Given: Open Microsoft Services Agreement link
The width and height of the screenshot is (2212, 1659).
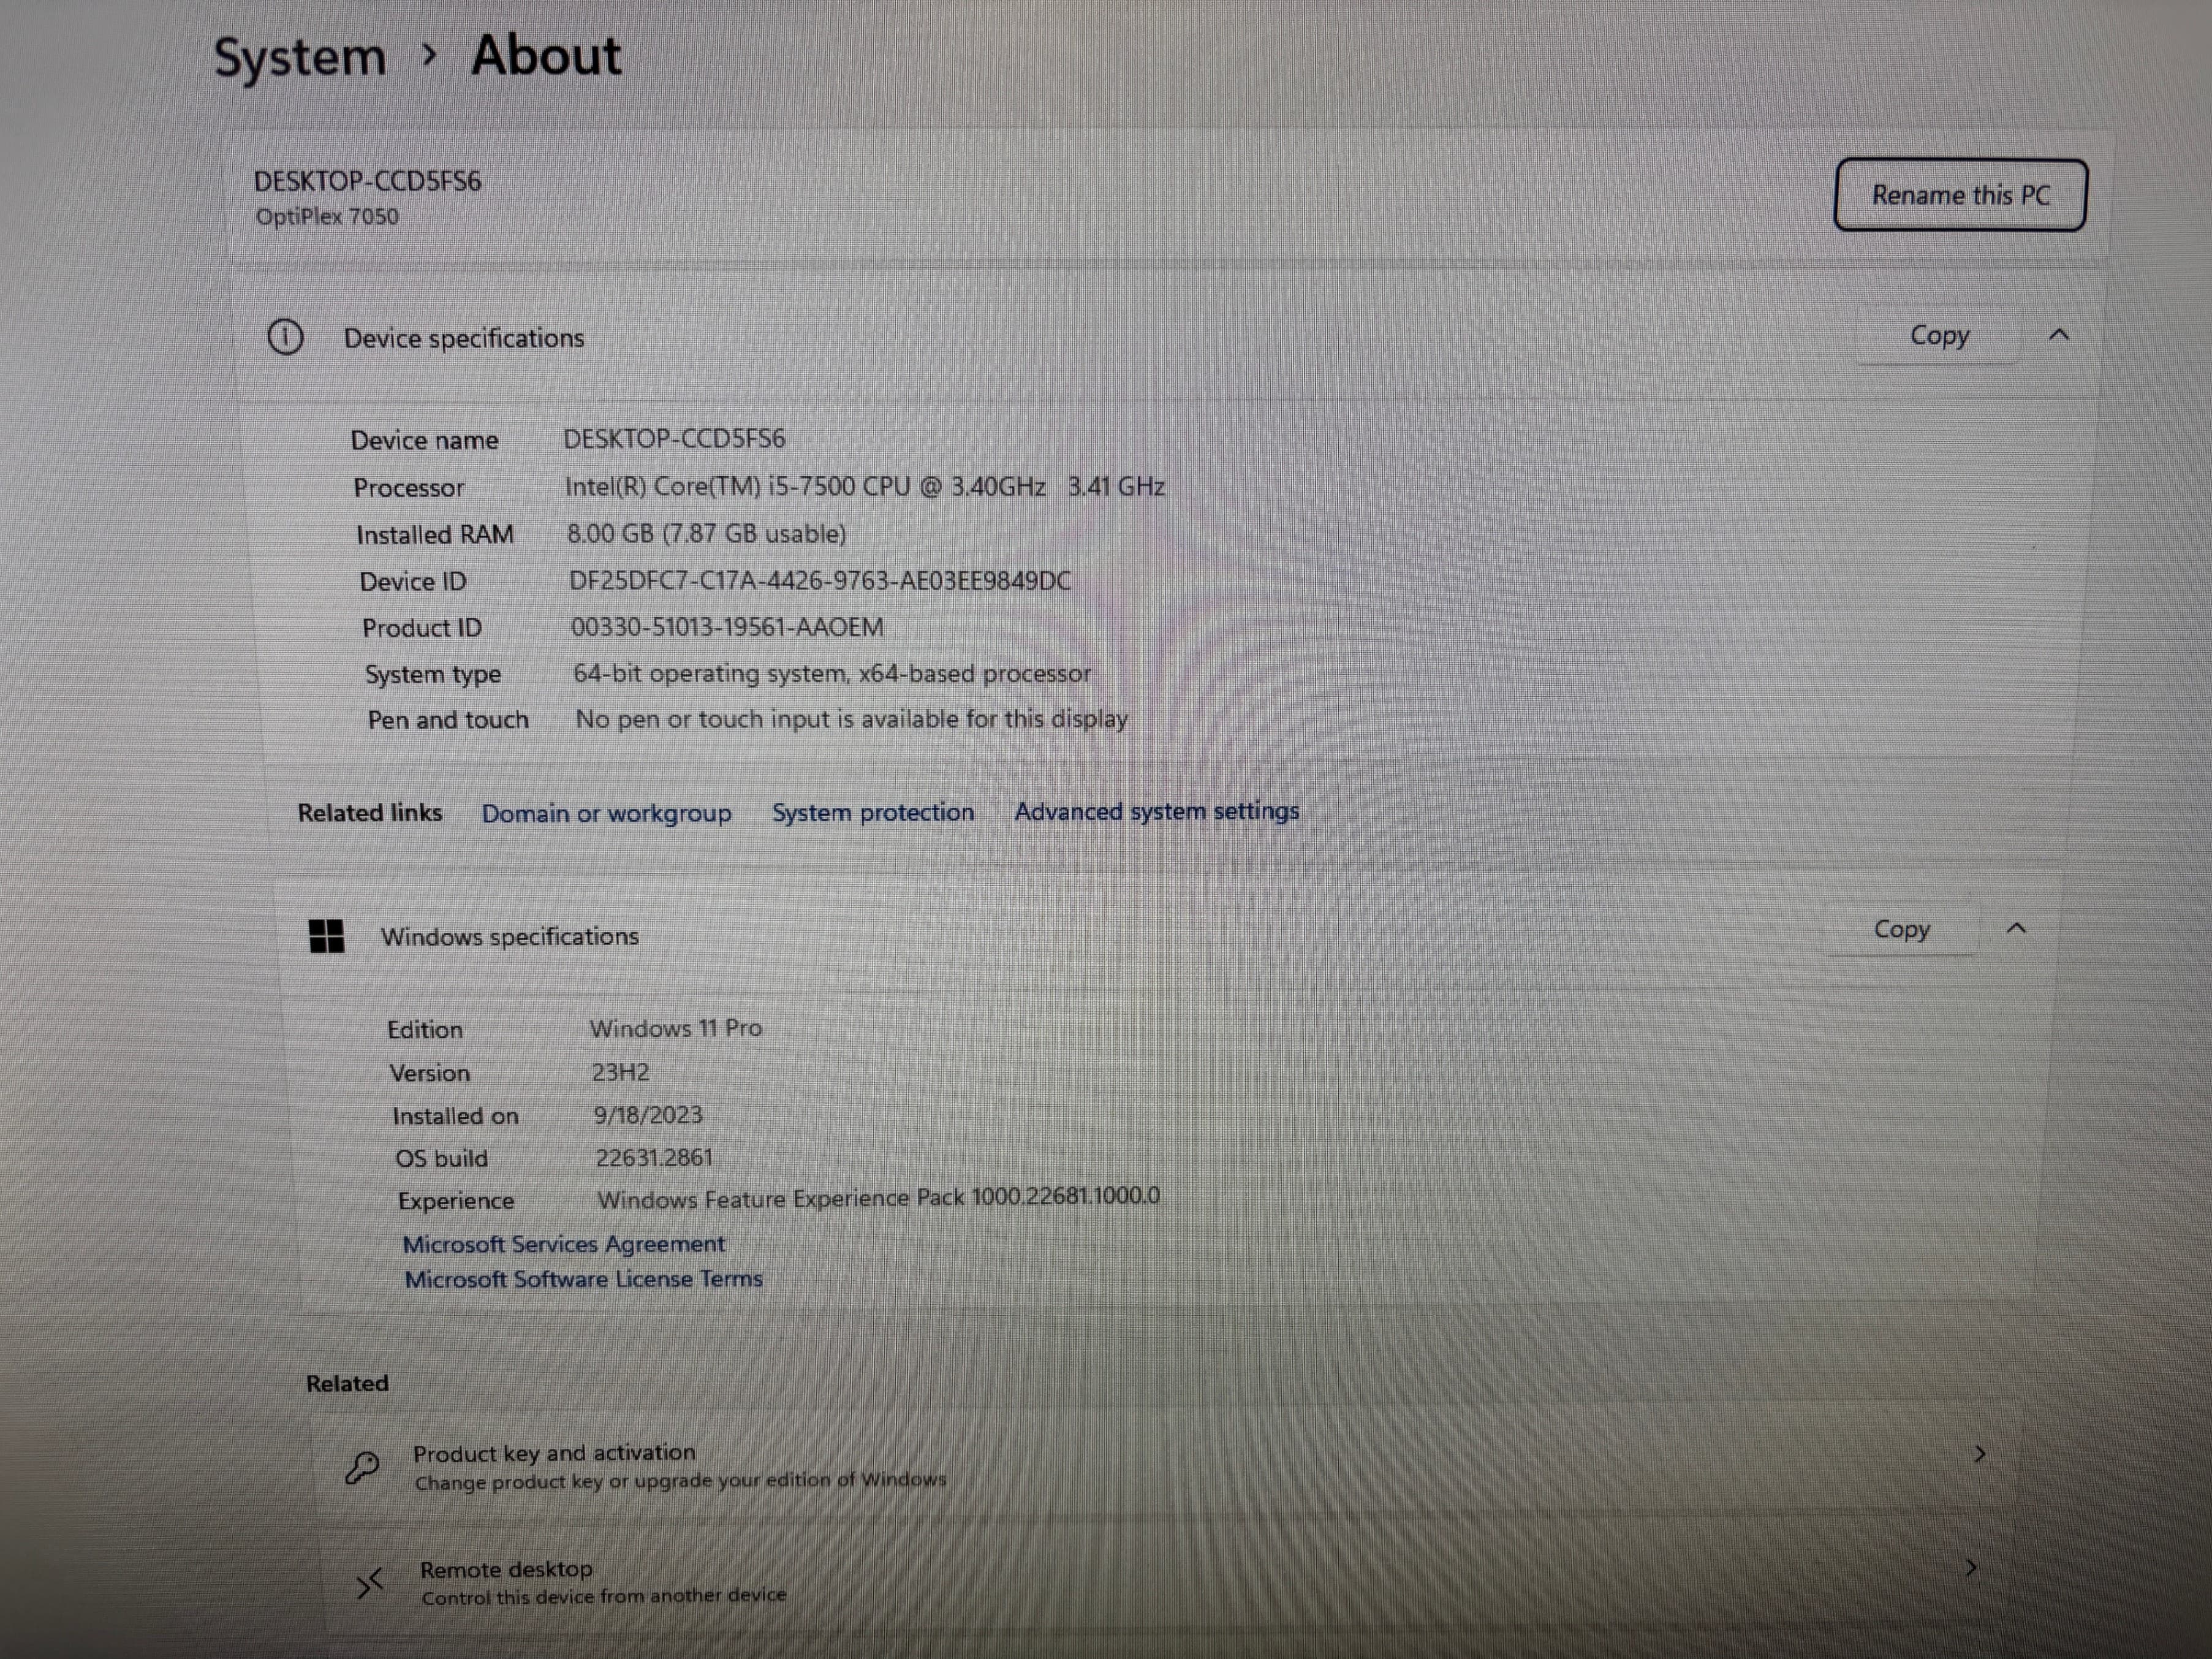Looking at the screenshot, I should coord(564,1244).
